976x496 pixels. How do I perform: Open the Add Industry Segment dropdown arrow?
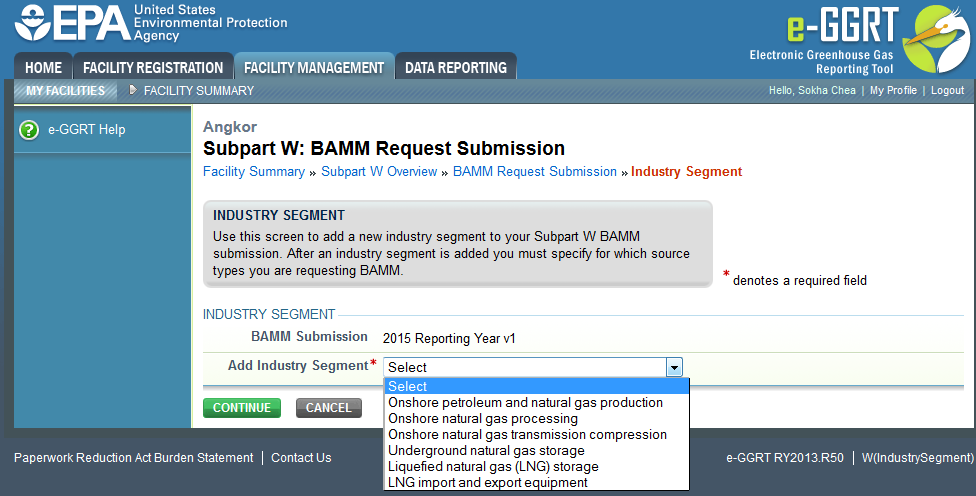coord(674,367)
